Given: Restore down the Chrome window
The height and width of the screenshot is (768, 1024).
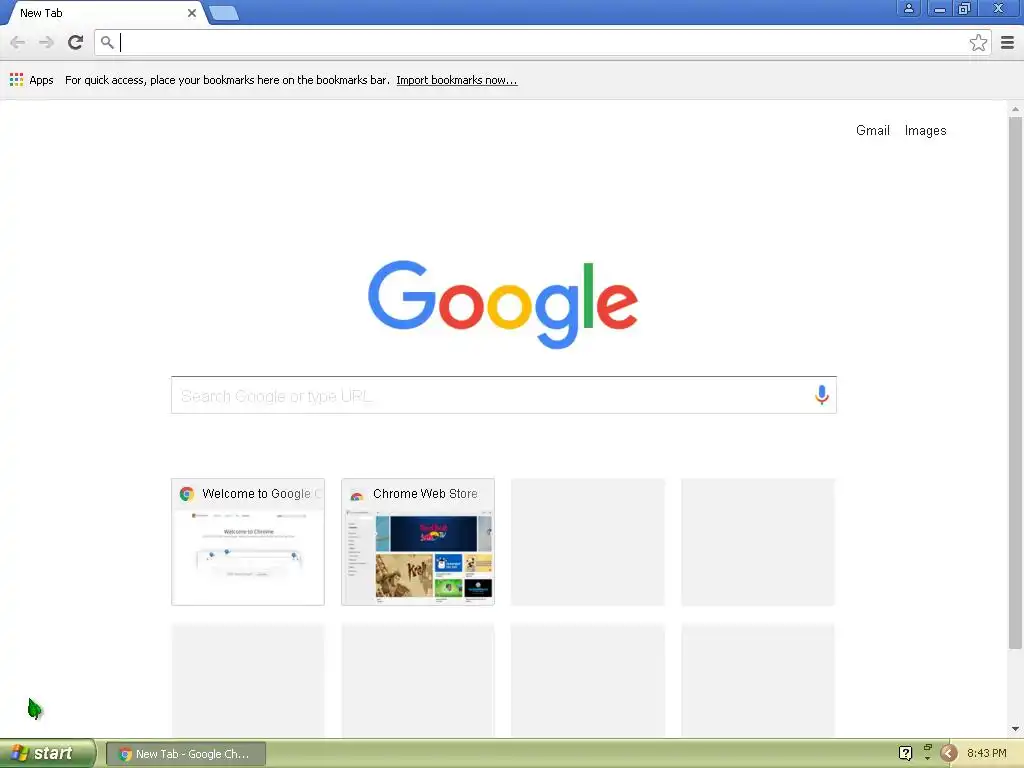Looking at the screenshot, I should point(964,8).
